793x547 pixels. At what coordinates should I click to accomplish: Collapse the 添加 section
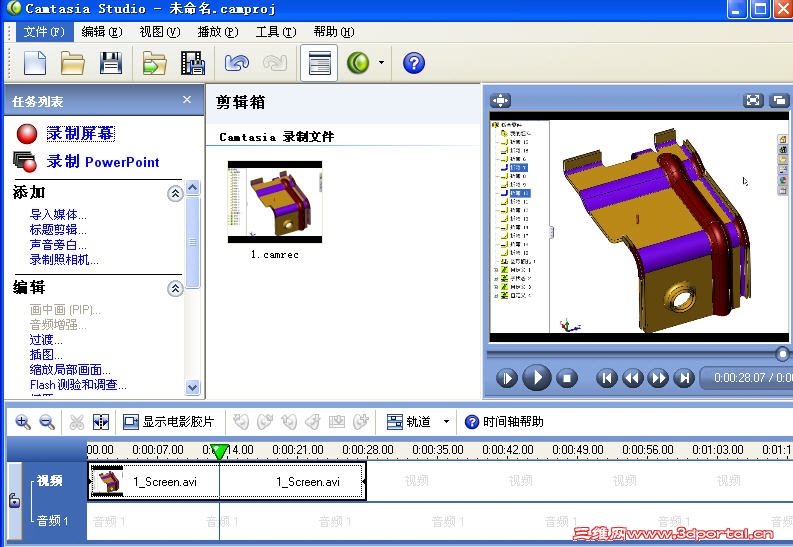(175, 193)
